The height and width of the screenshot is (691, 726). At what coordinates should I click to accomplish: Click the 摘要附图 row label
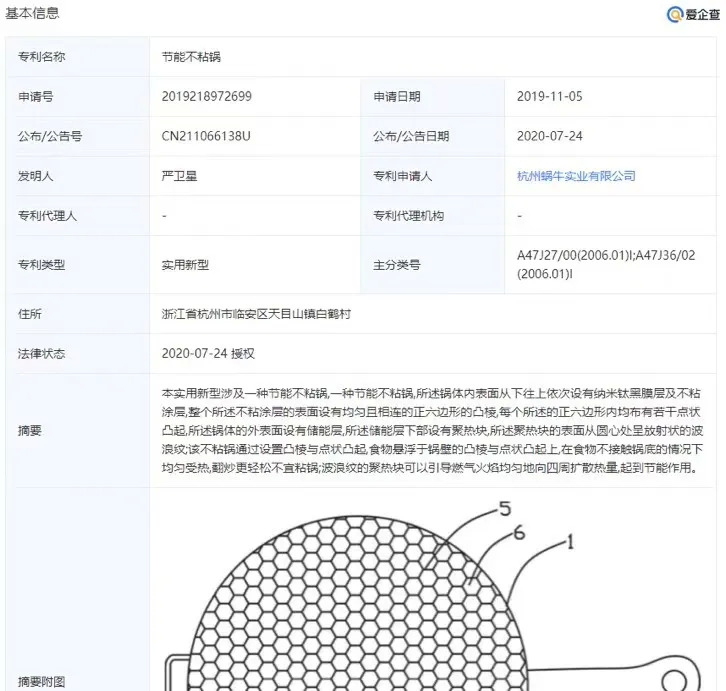[41, 682]
